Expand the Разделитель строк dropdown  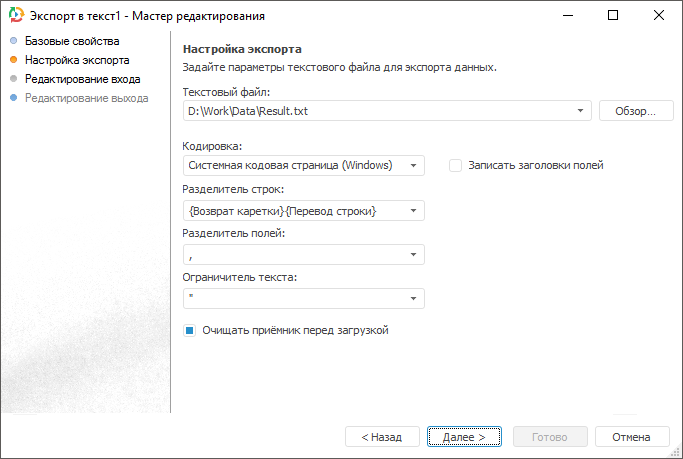(x=414, y=210)
